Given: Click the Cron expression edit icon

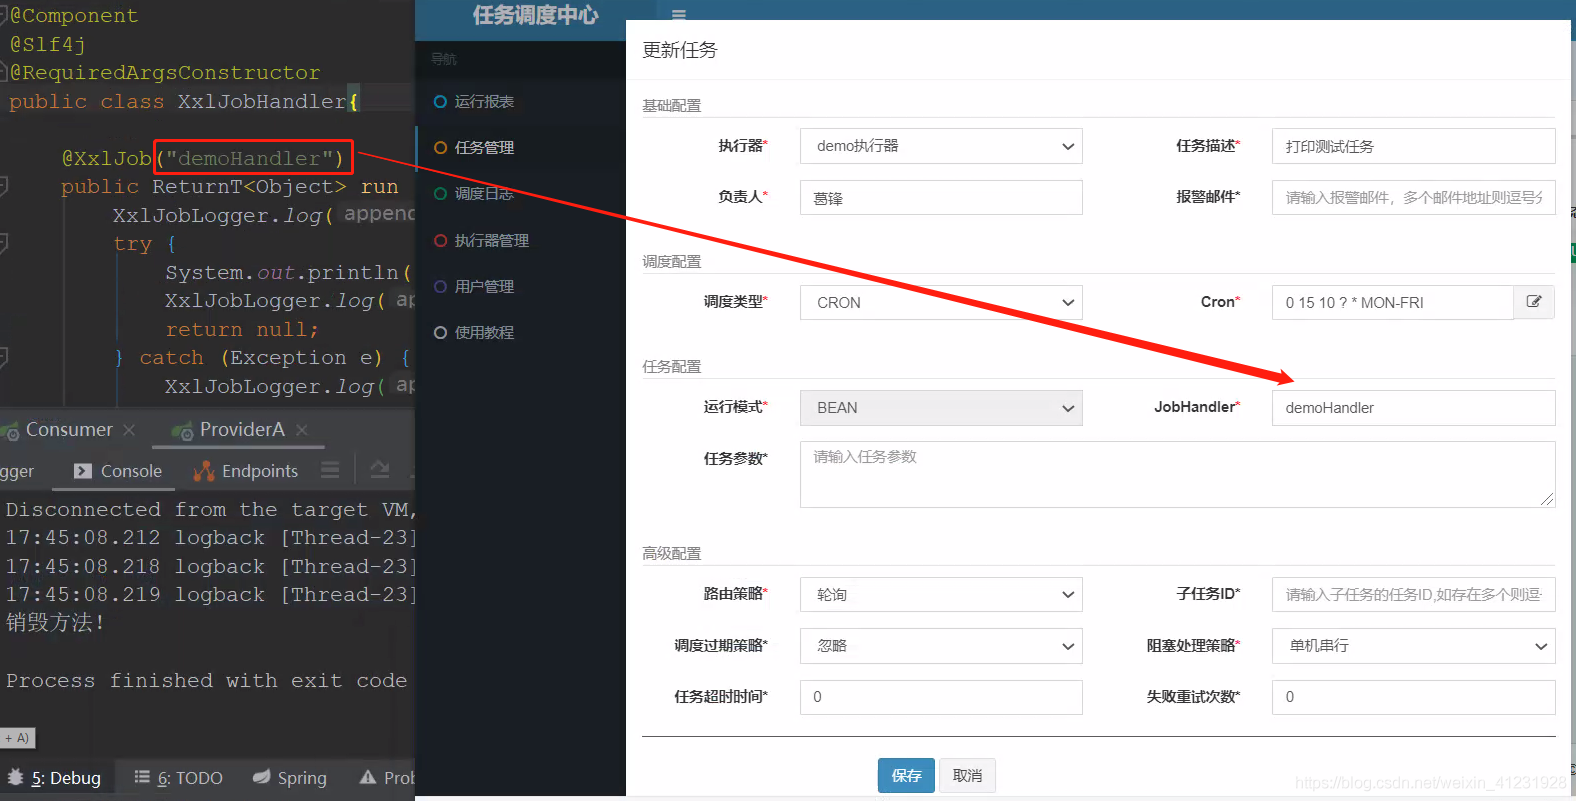Looking at the screenshot, I should pyautogui.click(x=1534, y=302).
